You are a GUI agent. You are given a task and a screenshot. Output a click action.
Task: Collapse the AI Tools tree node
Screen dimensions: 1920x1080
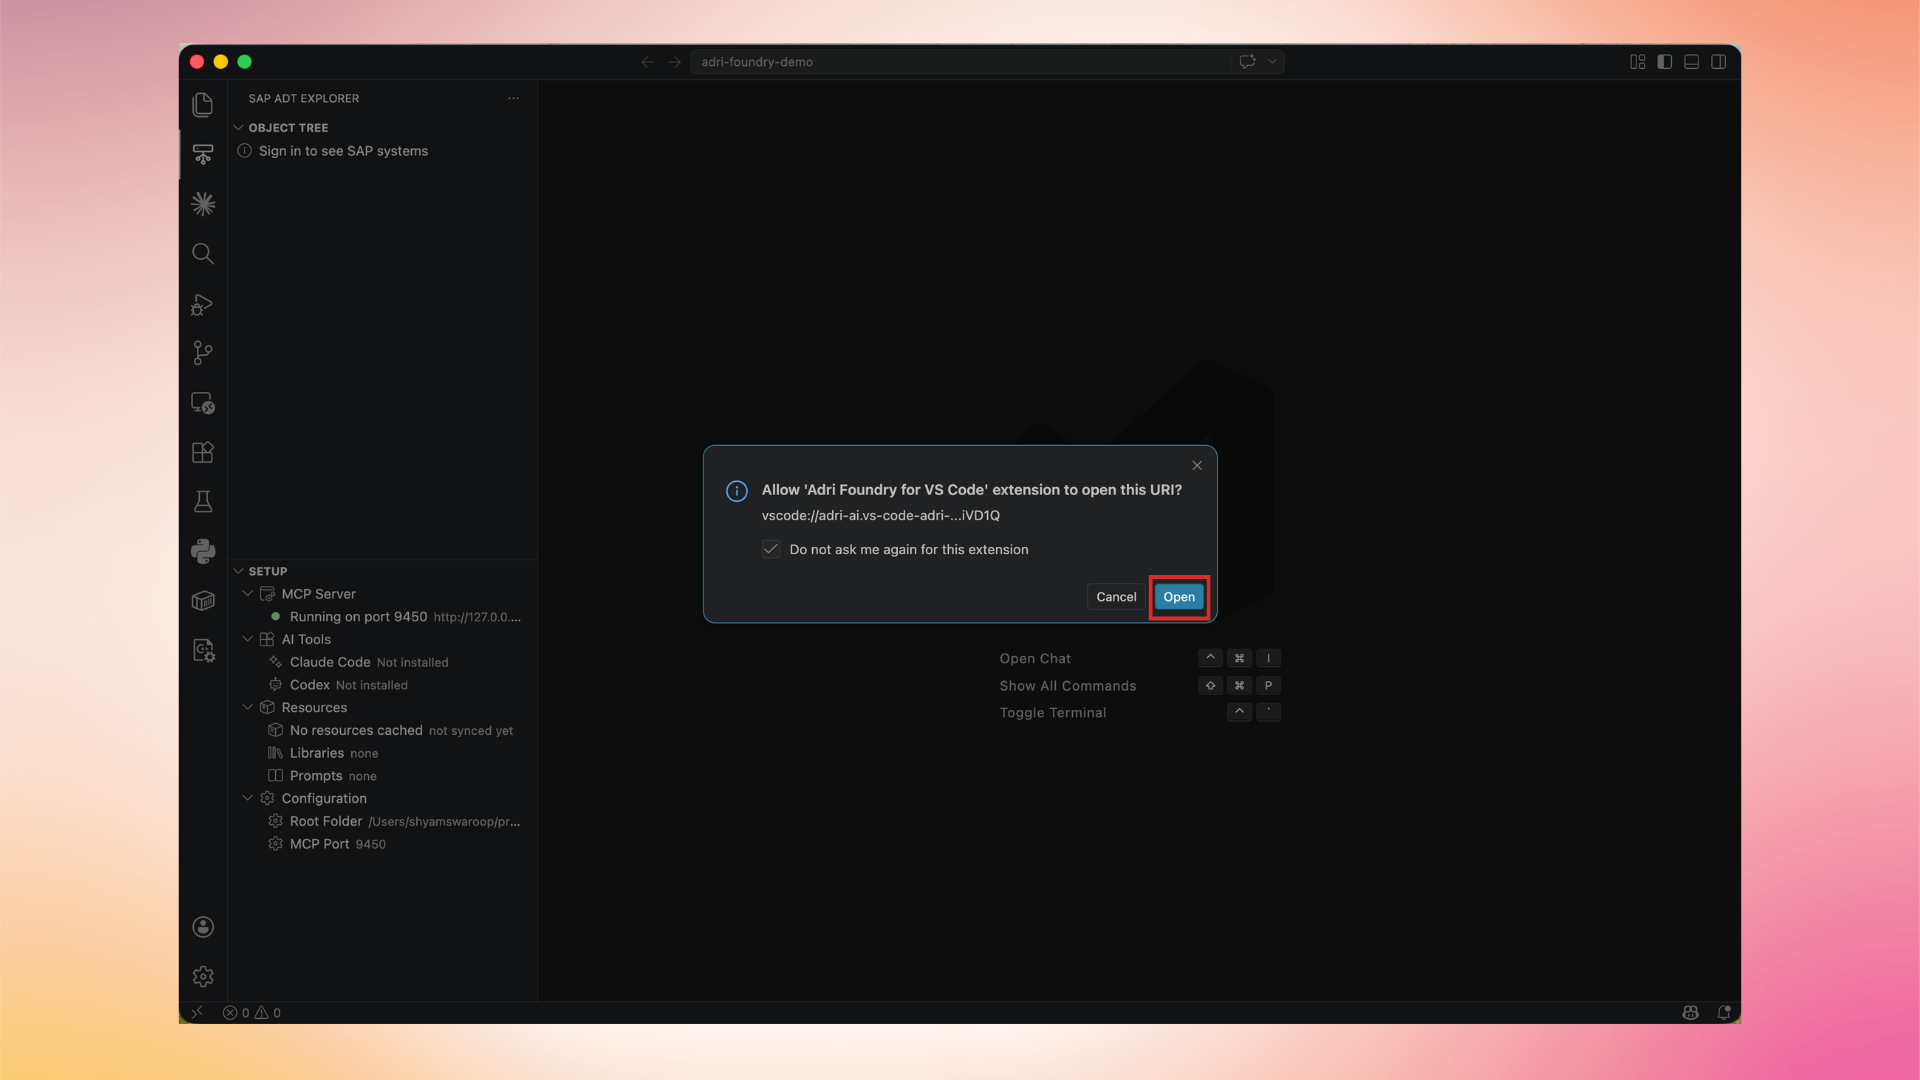click(x=248, y=639)
